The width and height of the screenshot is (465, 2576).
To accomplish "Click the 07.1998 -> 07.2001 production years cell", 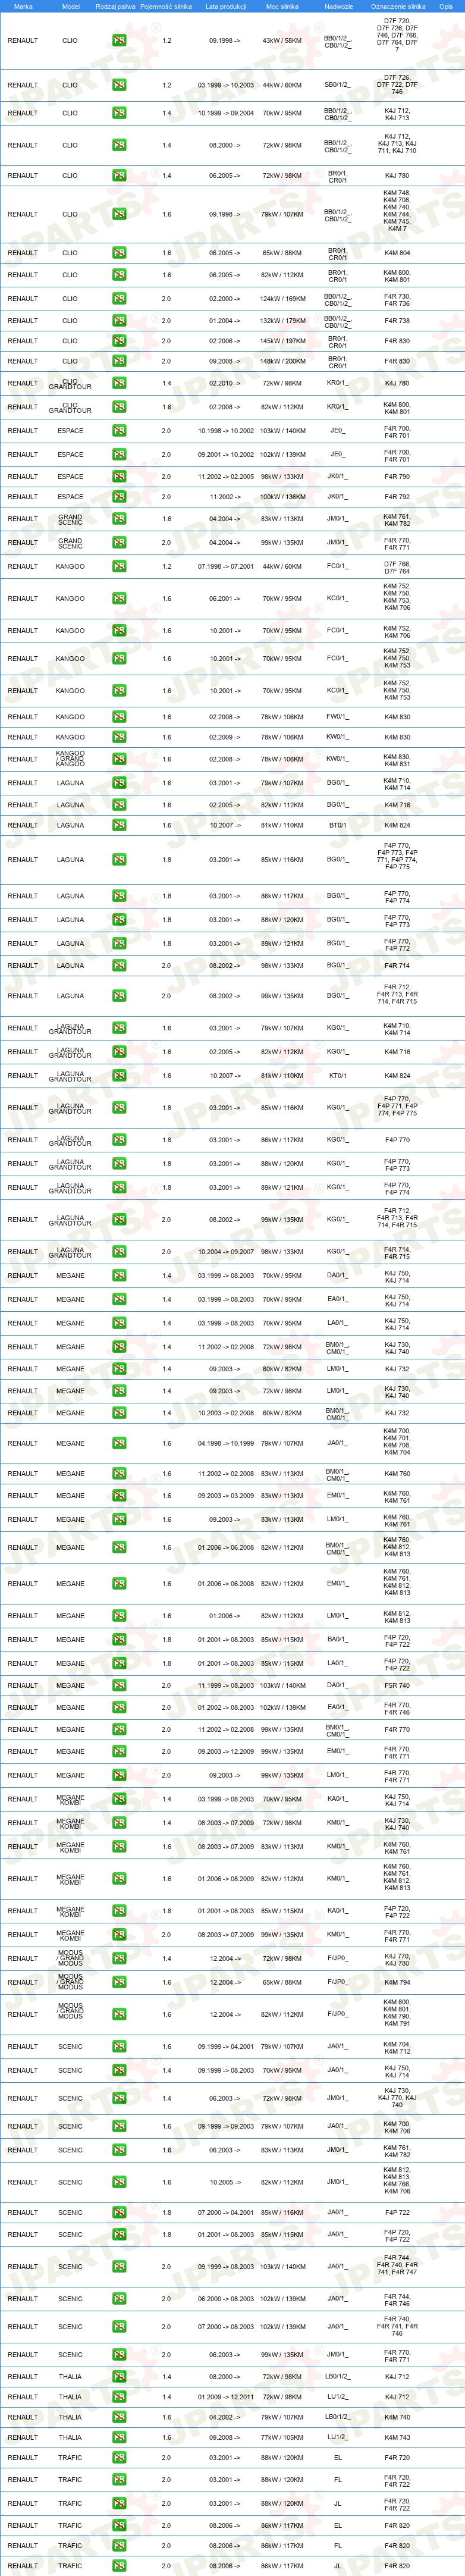I will pyautogui.click(x=225, y=567).
